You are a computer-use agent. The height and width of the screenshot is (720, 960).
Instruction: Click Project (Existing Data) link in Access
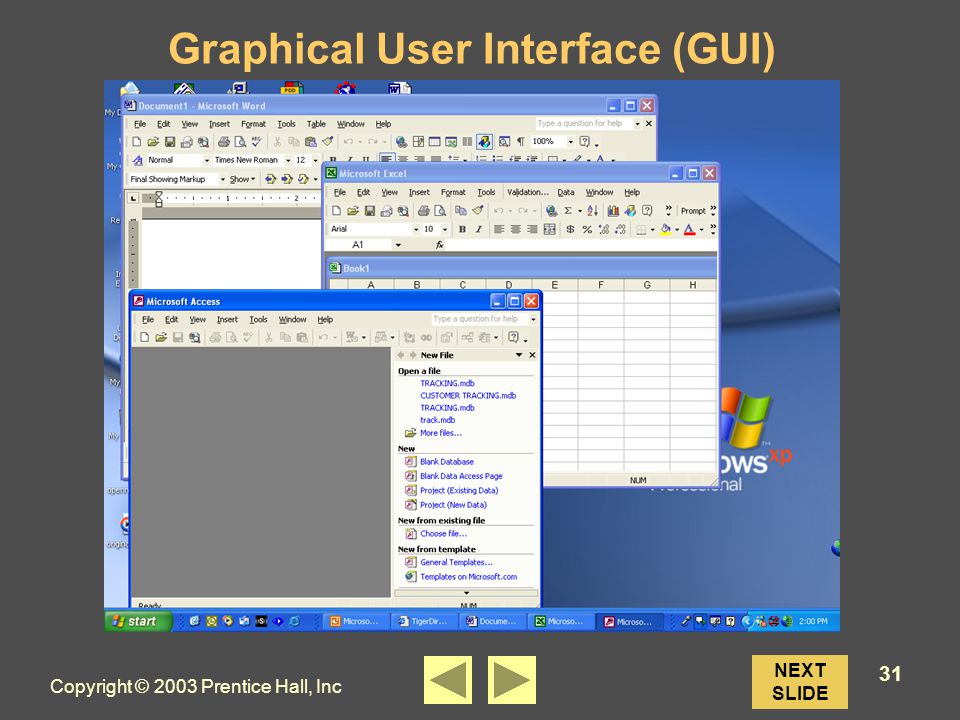[x=459, y=490]
